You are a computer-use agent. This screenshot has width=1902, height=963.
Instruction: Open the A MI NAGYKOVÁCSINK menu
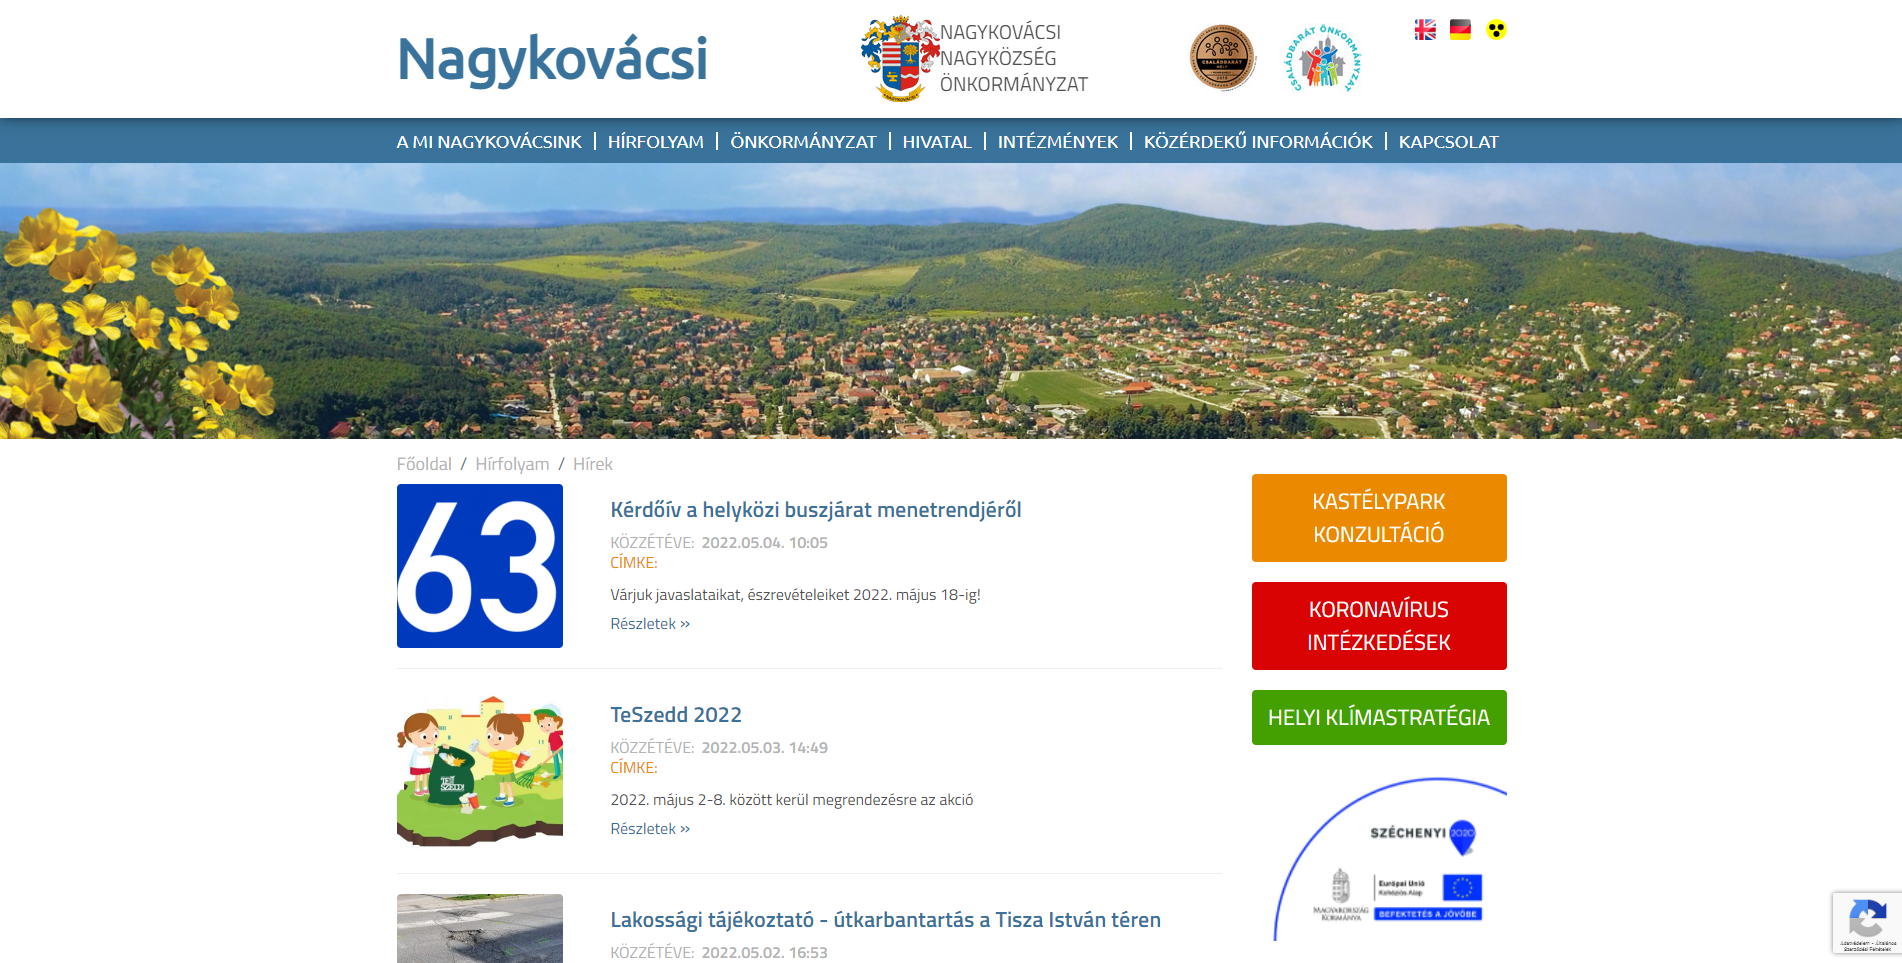pos(489,142)
